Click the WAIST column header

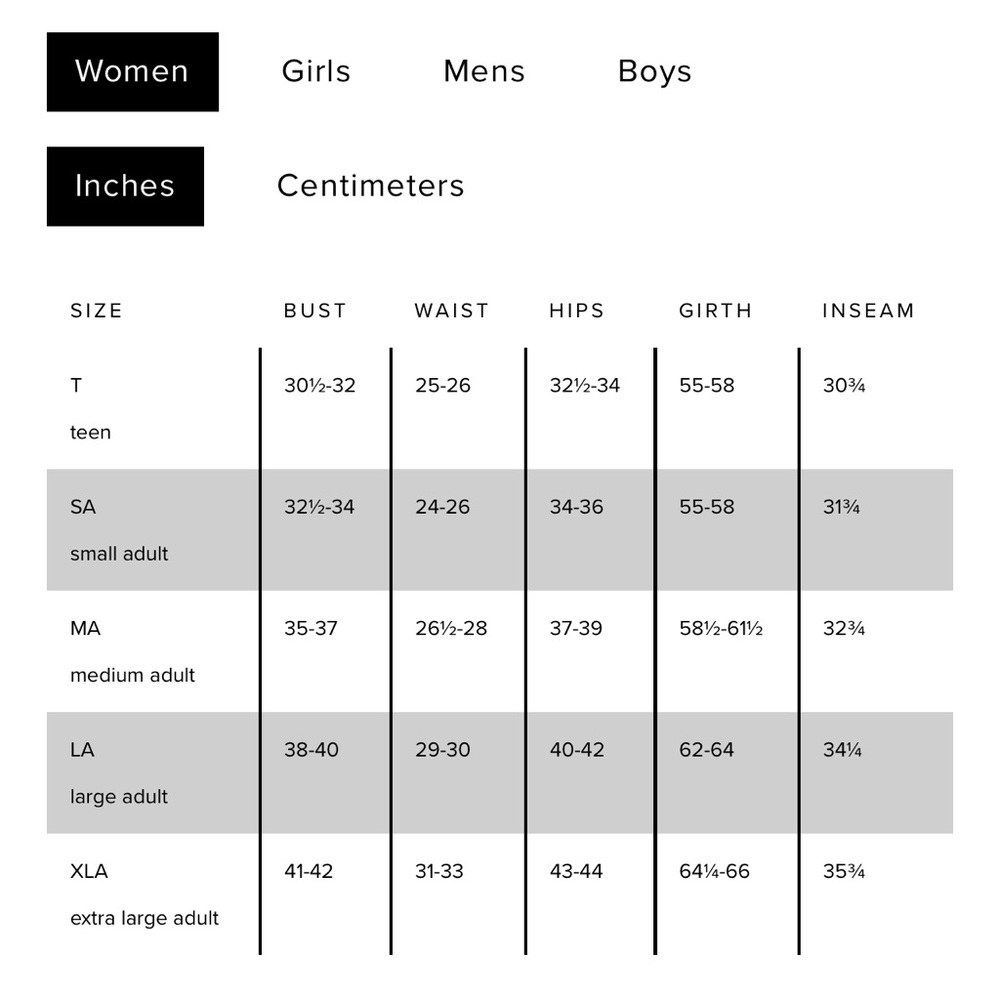tap(452, 311)
